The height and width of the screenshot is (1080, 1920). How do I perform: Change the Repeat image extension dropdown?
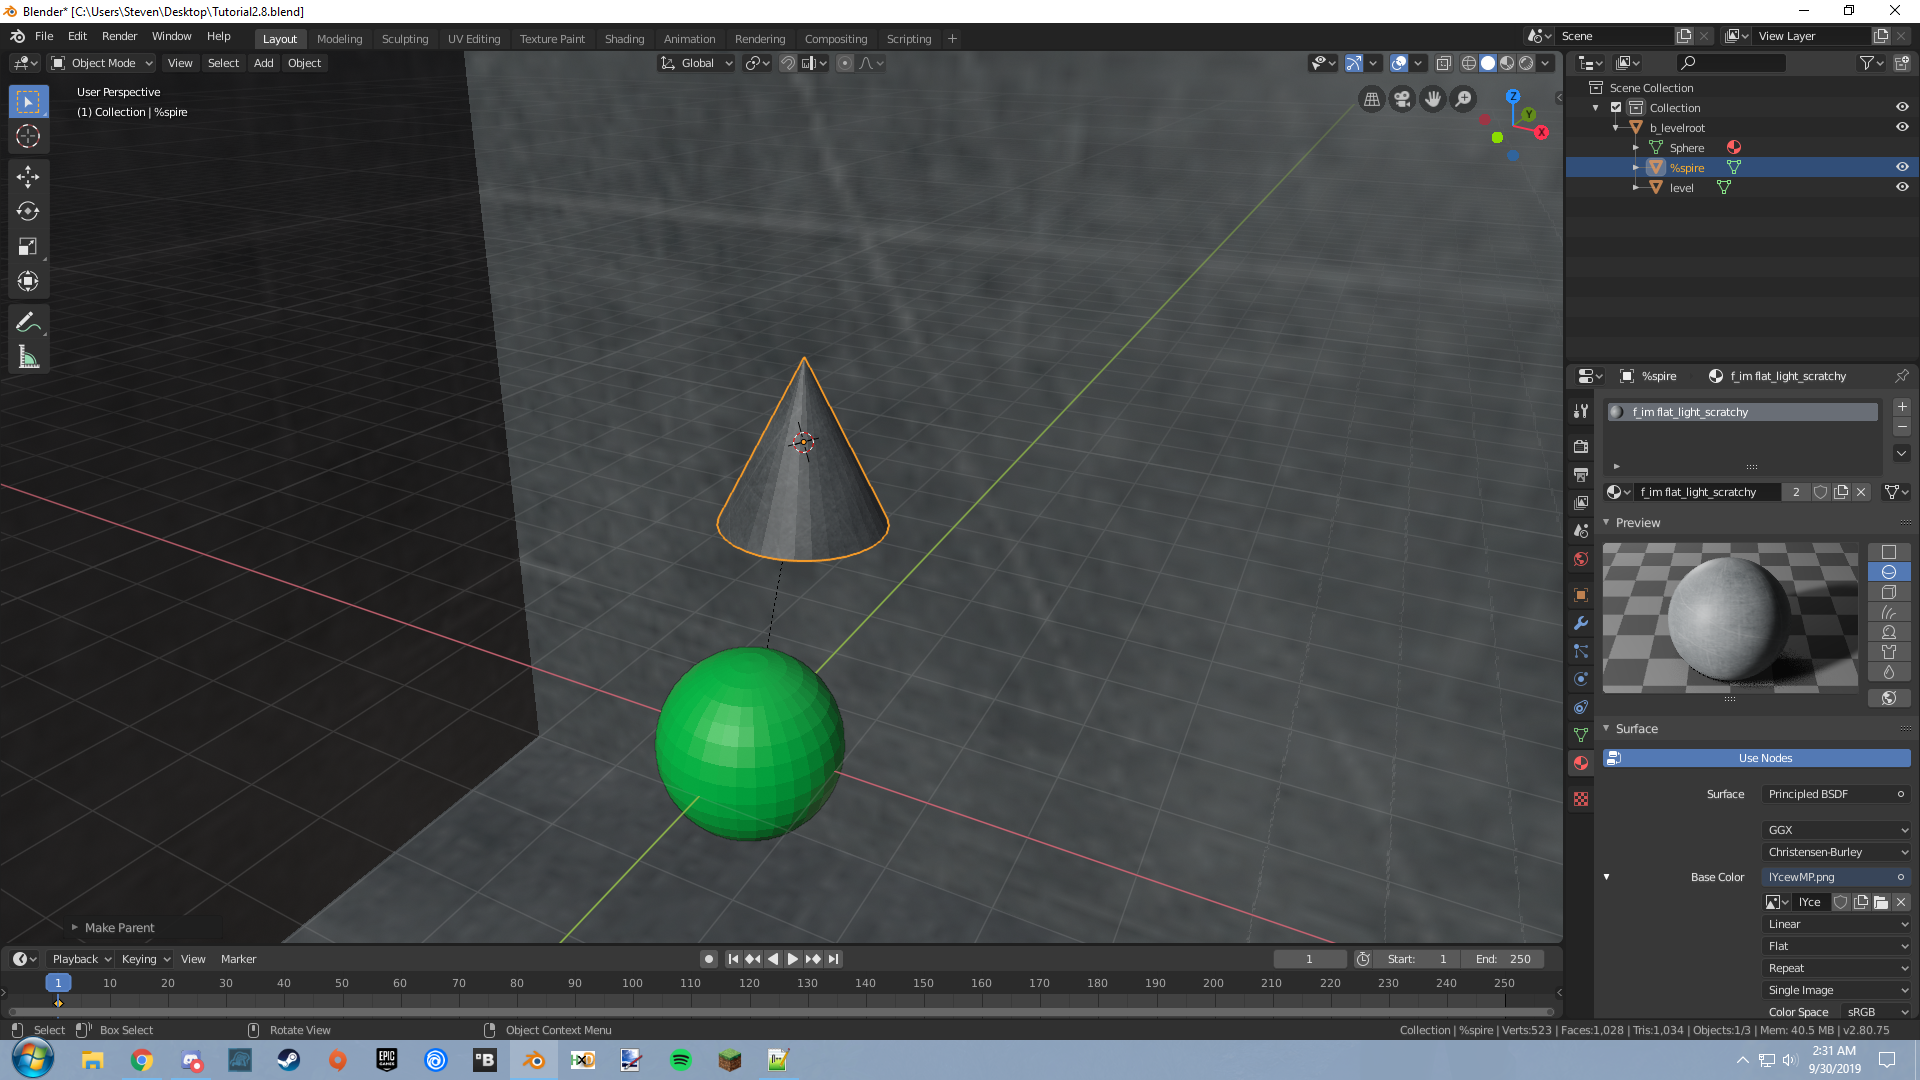pyautogui.click(x=1835, y=968)
